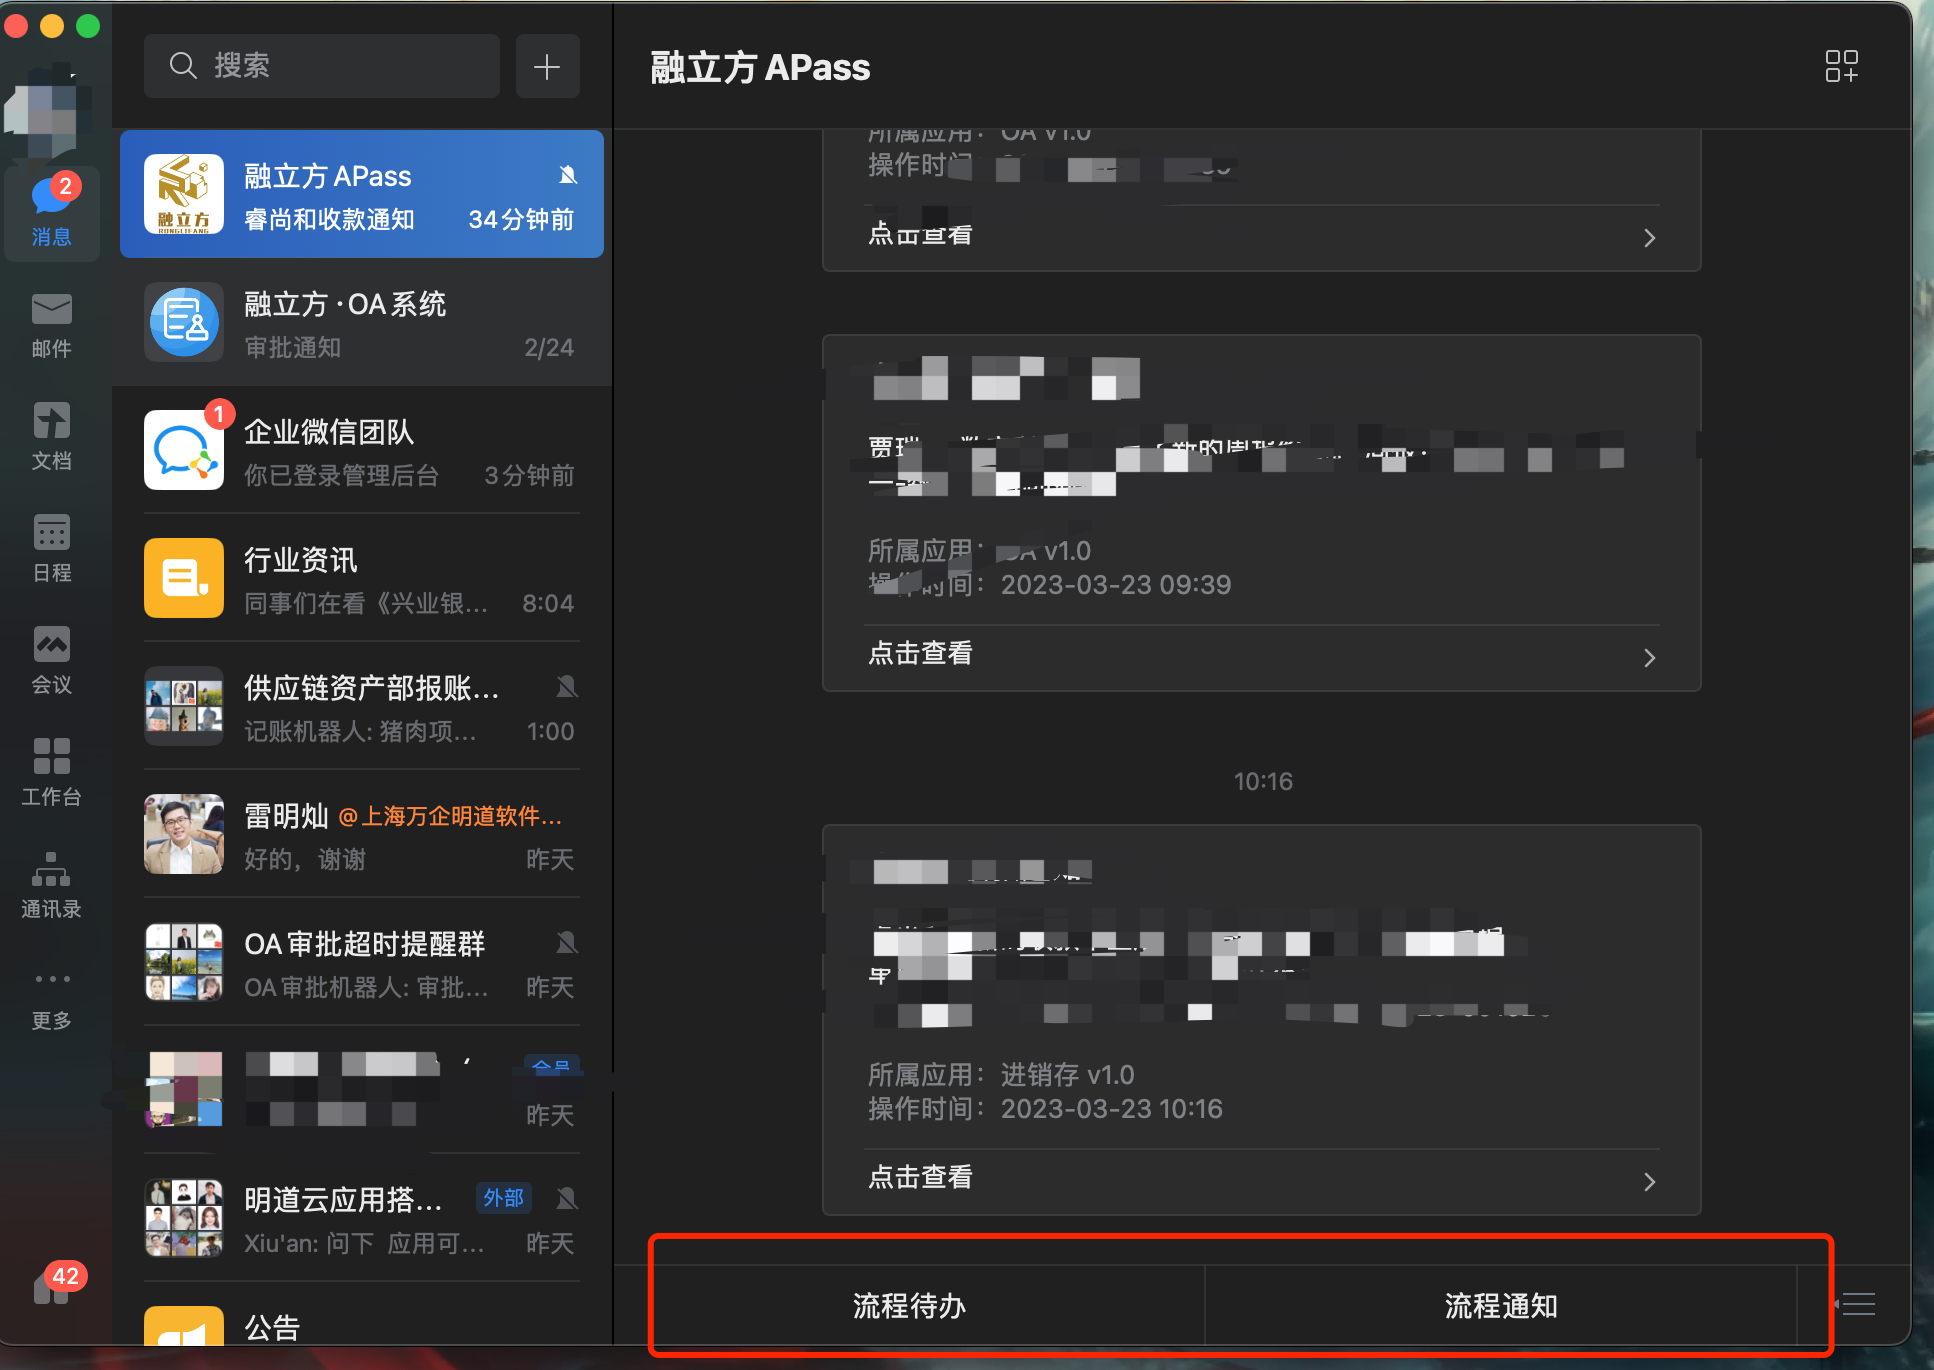
Task: Open the 流程待办 bottom menu
Action: 909,1305
